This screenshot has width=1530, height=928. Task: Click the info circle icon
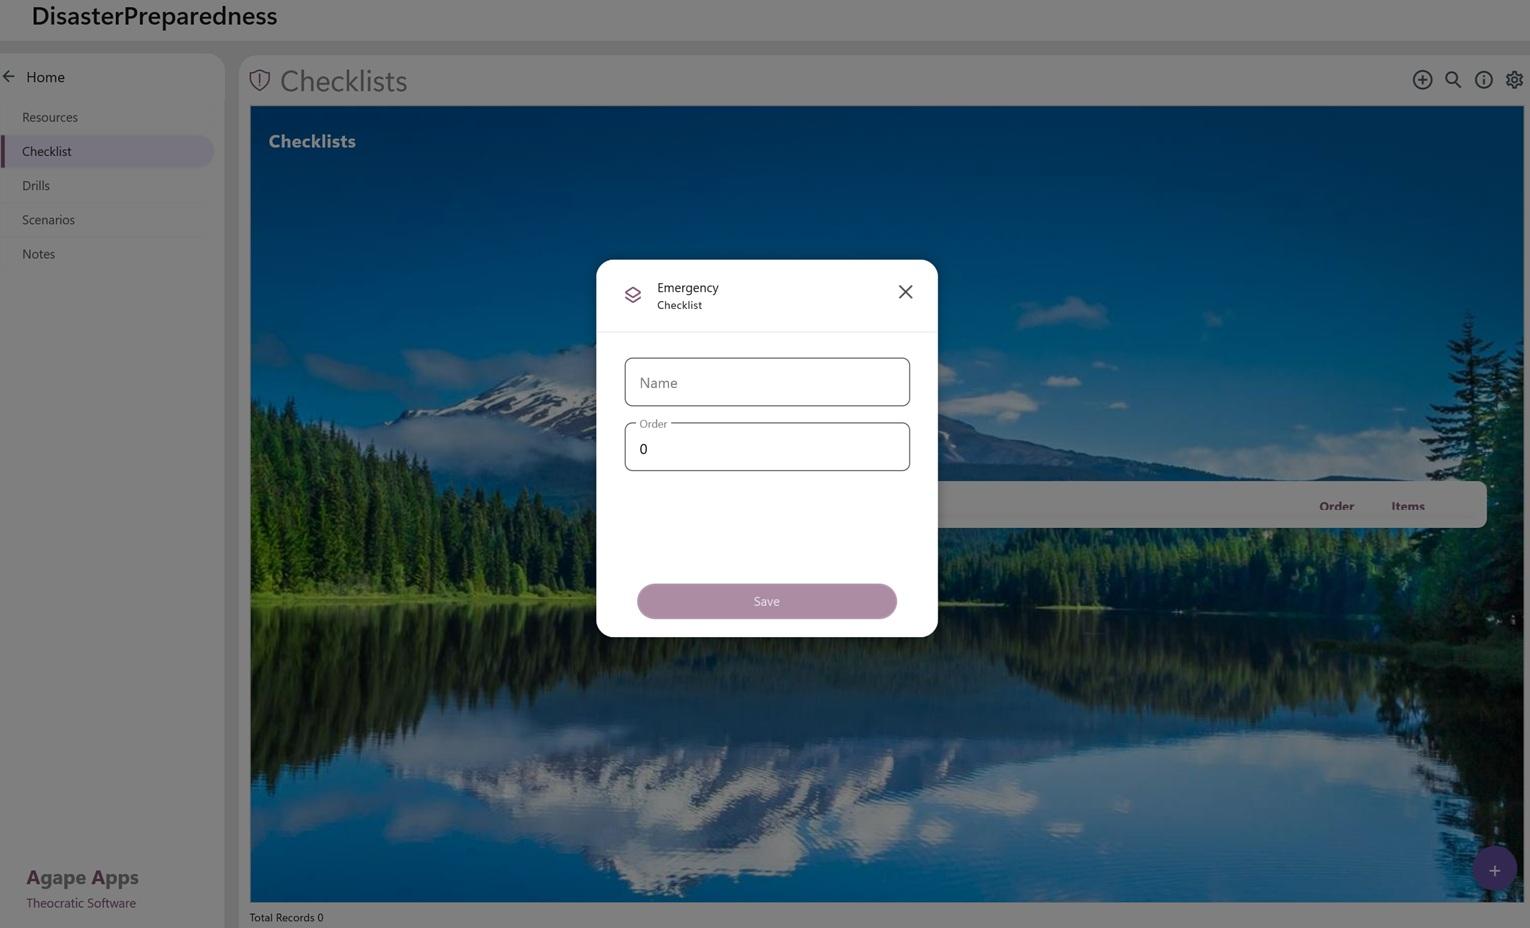click(1484, 80)
